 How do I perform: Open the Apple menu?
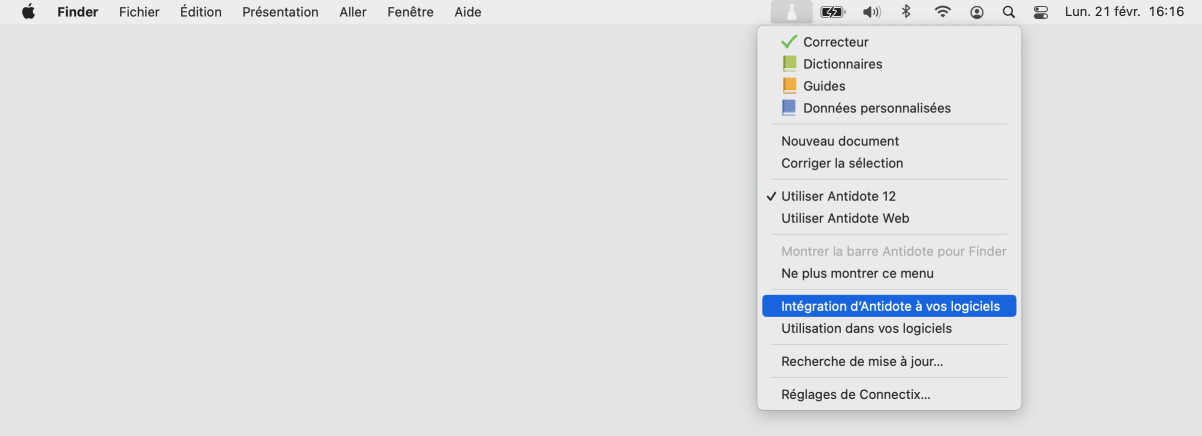(x=28, y=12)
